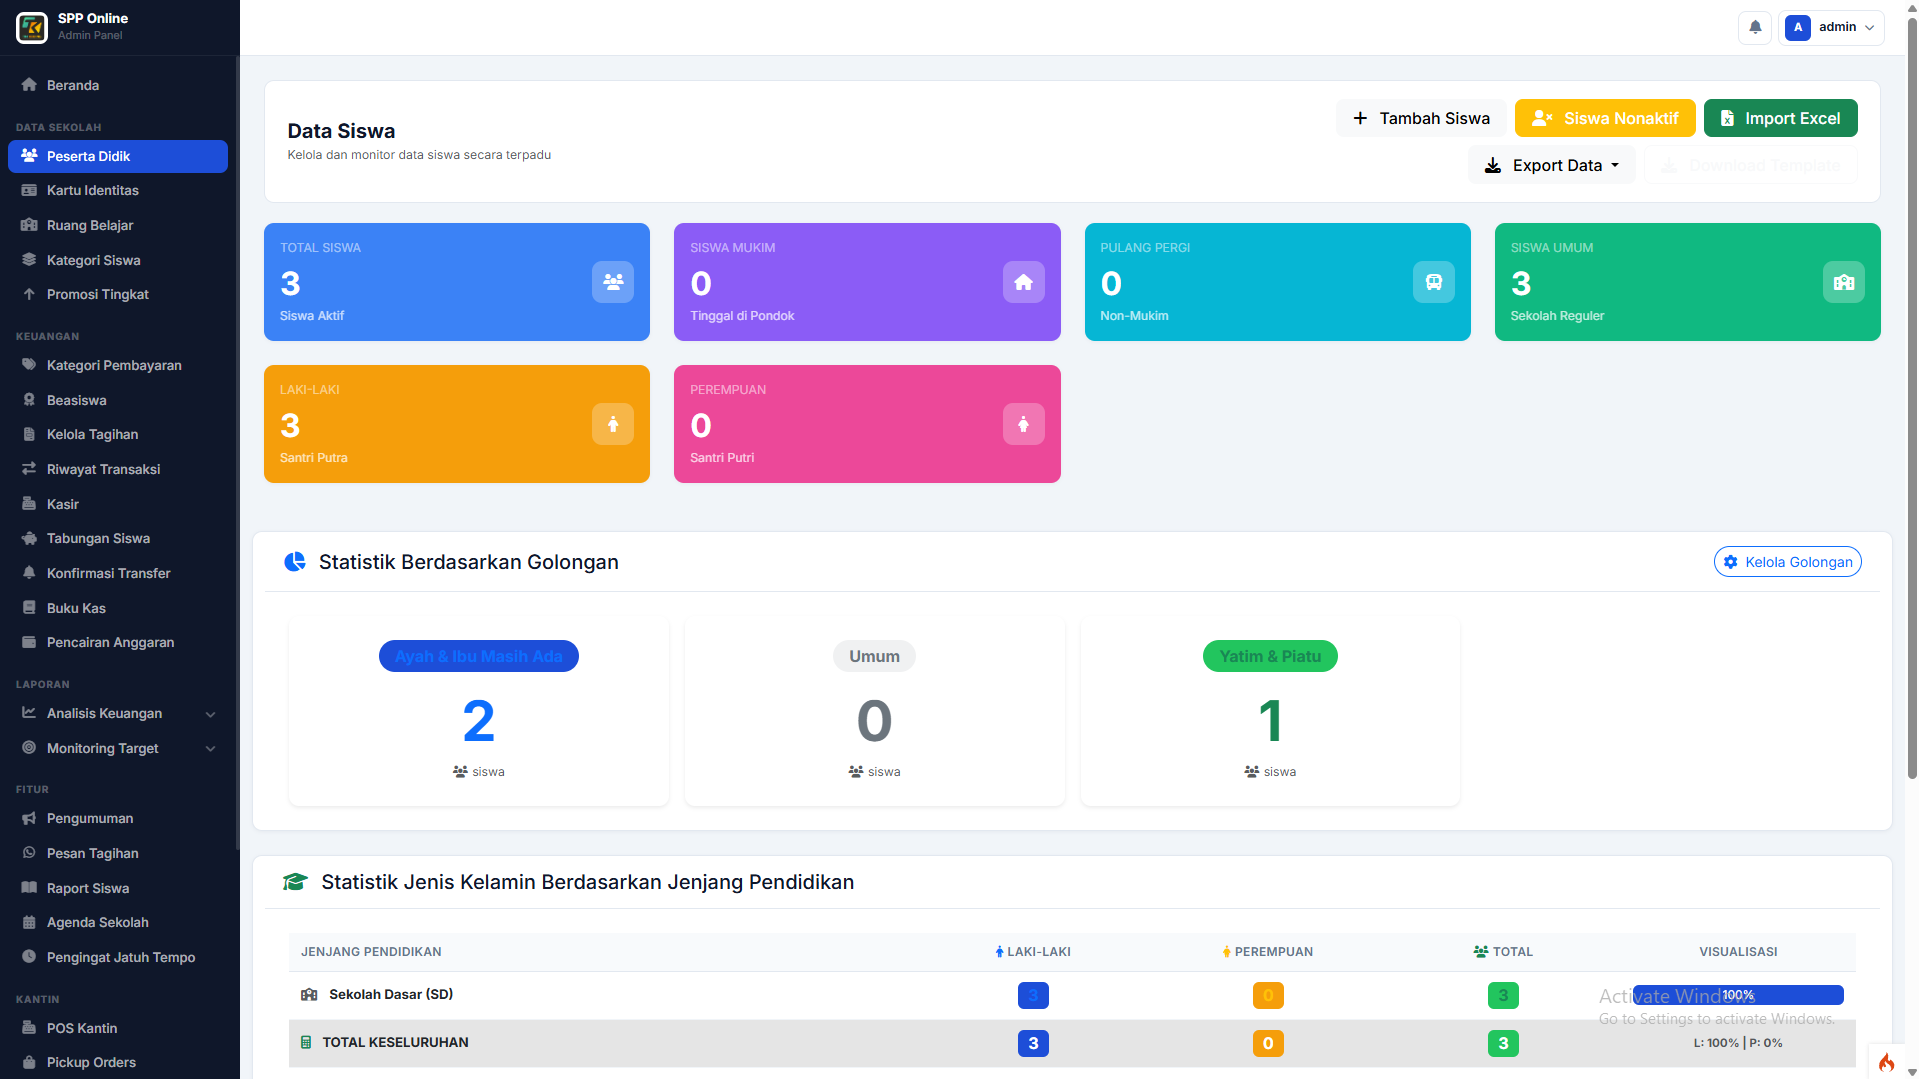This screenshot has height=1079, width=1919.
Task: Click the page vertical scrollbar
Action: pyautogui.click(x=1911, y=400)
